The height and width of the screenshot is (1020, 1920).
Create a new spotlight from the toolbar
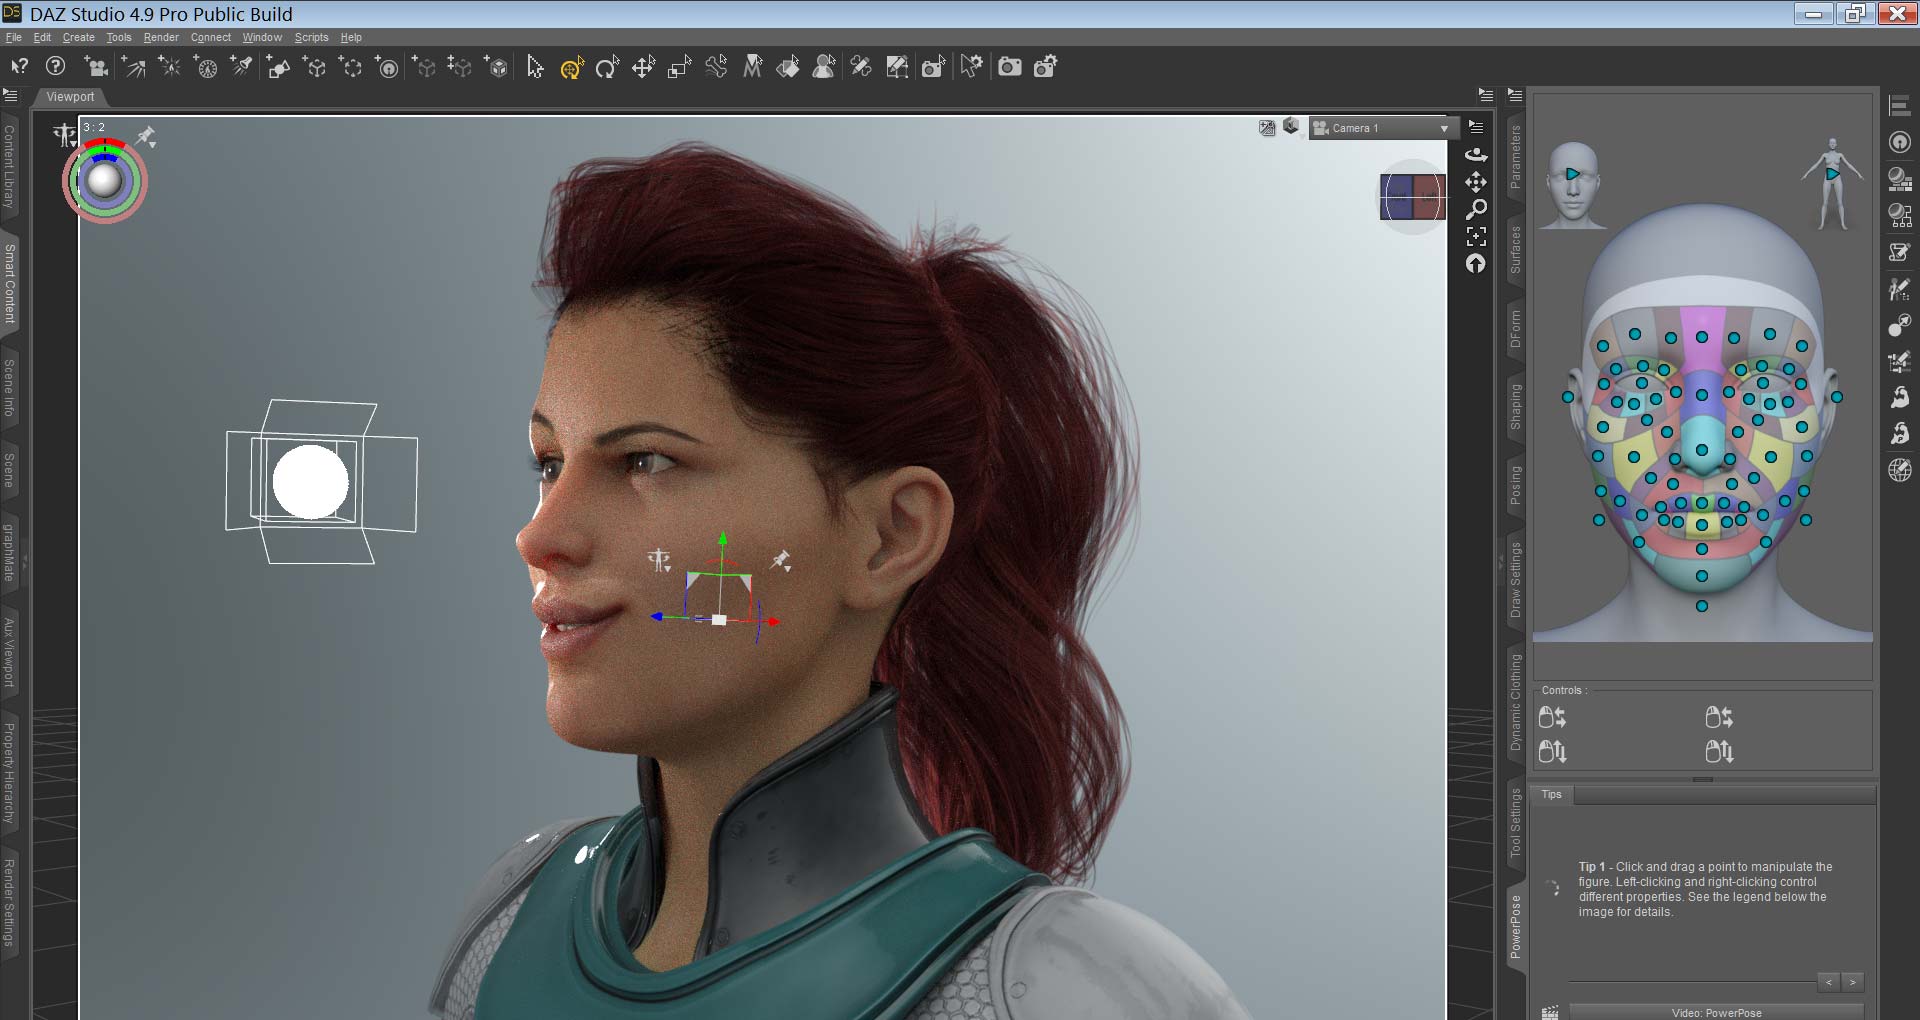(240, 66)
